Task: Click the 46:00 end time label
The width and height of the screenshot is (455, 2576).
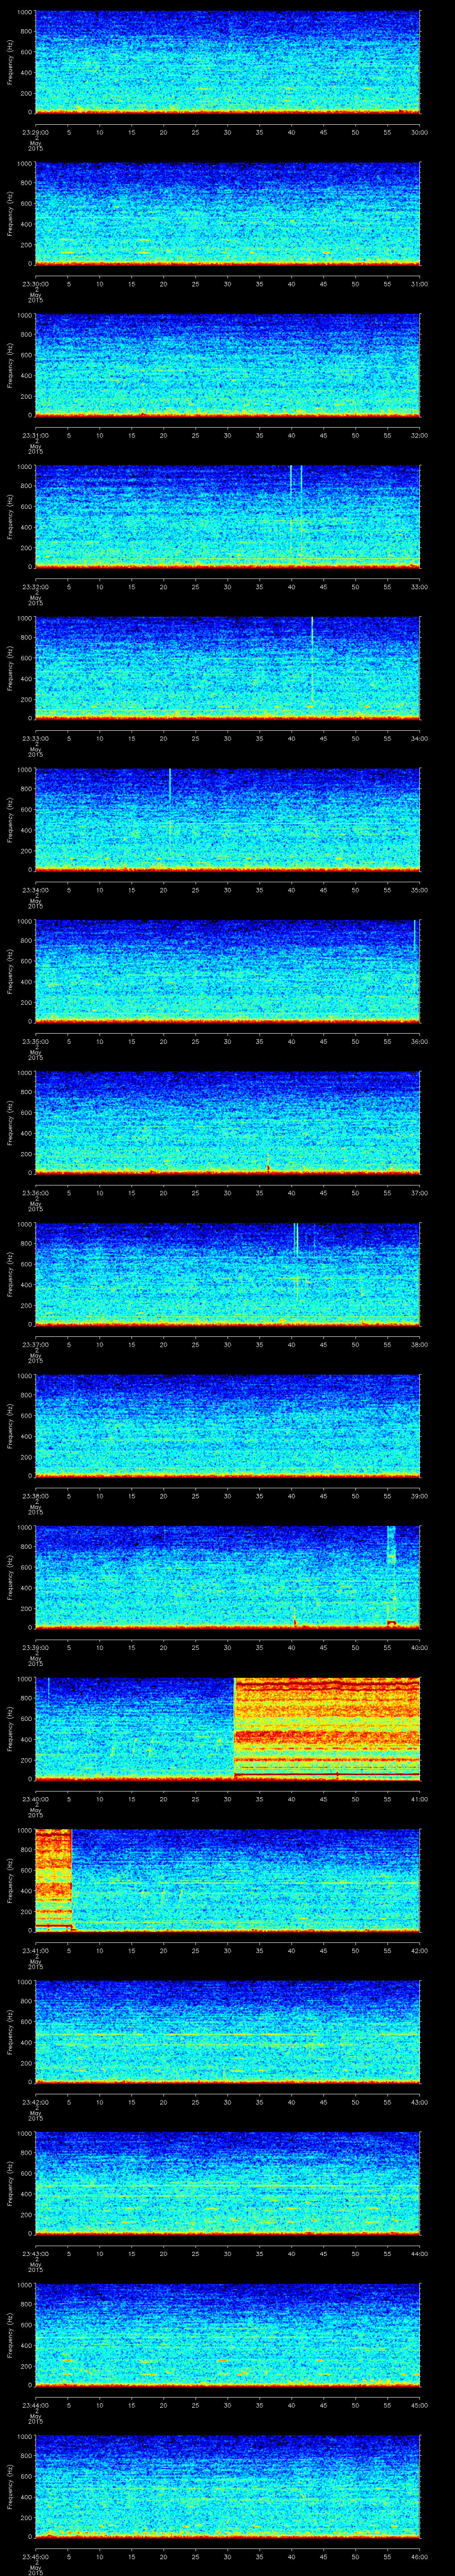Action: 419,2556
